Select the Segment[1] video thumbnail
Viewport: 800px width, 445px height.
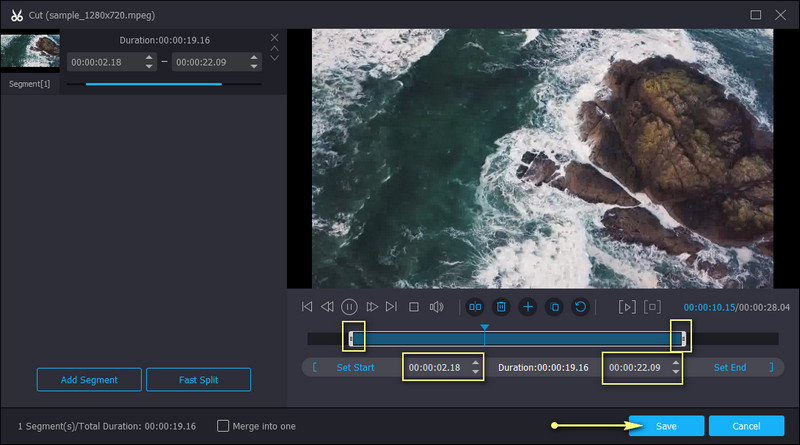point(30,52)
